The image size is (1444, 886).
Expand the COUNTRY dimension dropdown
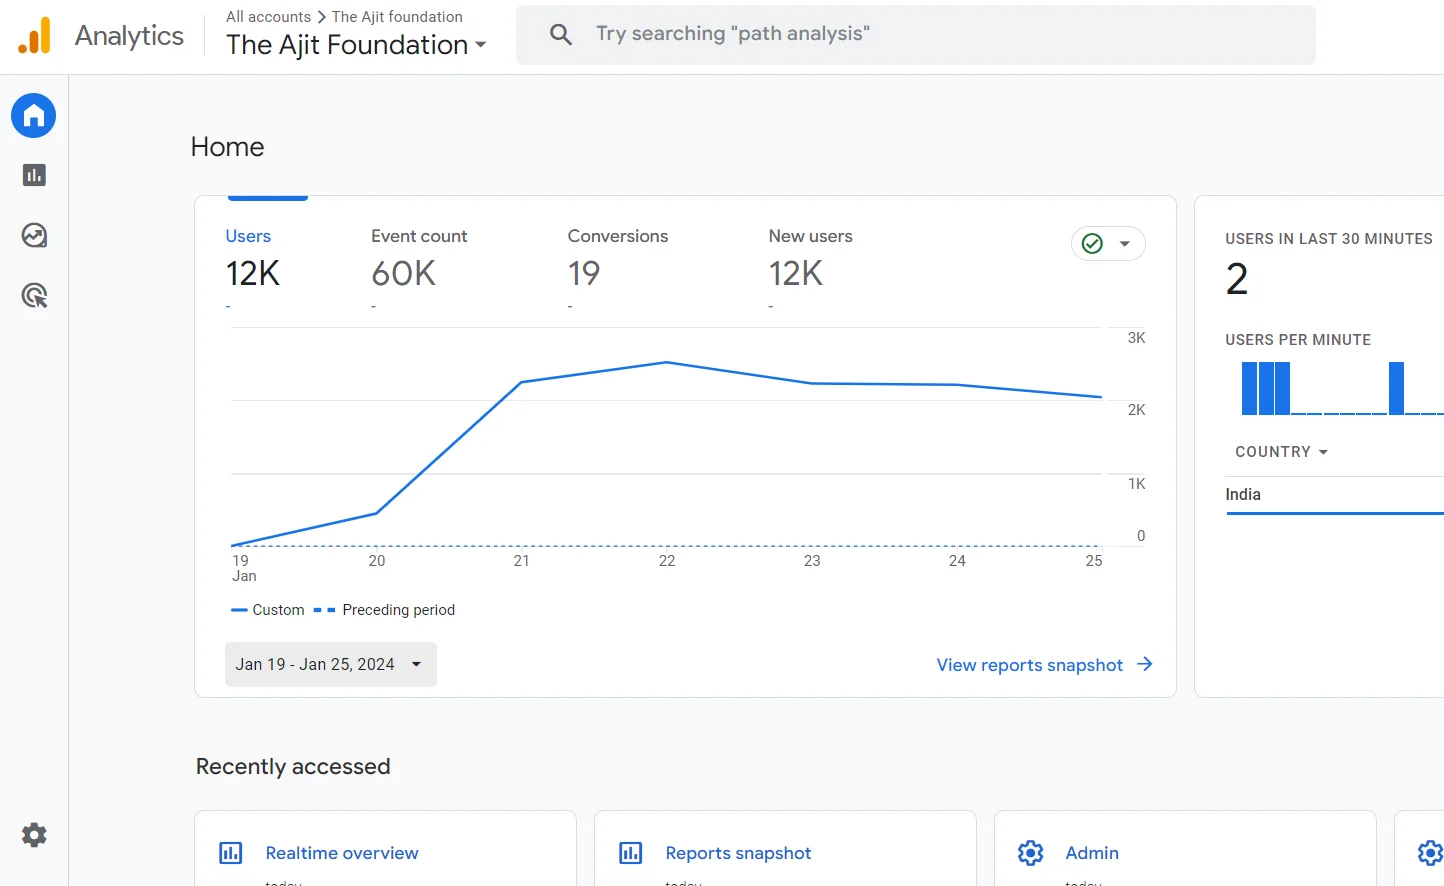(x=1281, y=452)
